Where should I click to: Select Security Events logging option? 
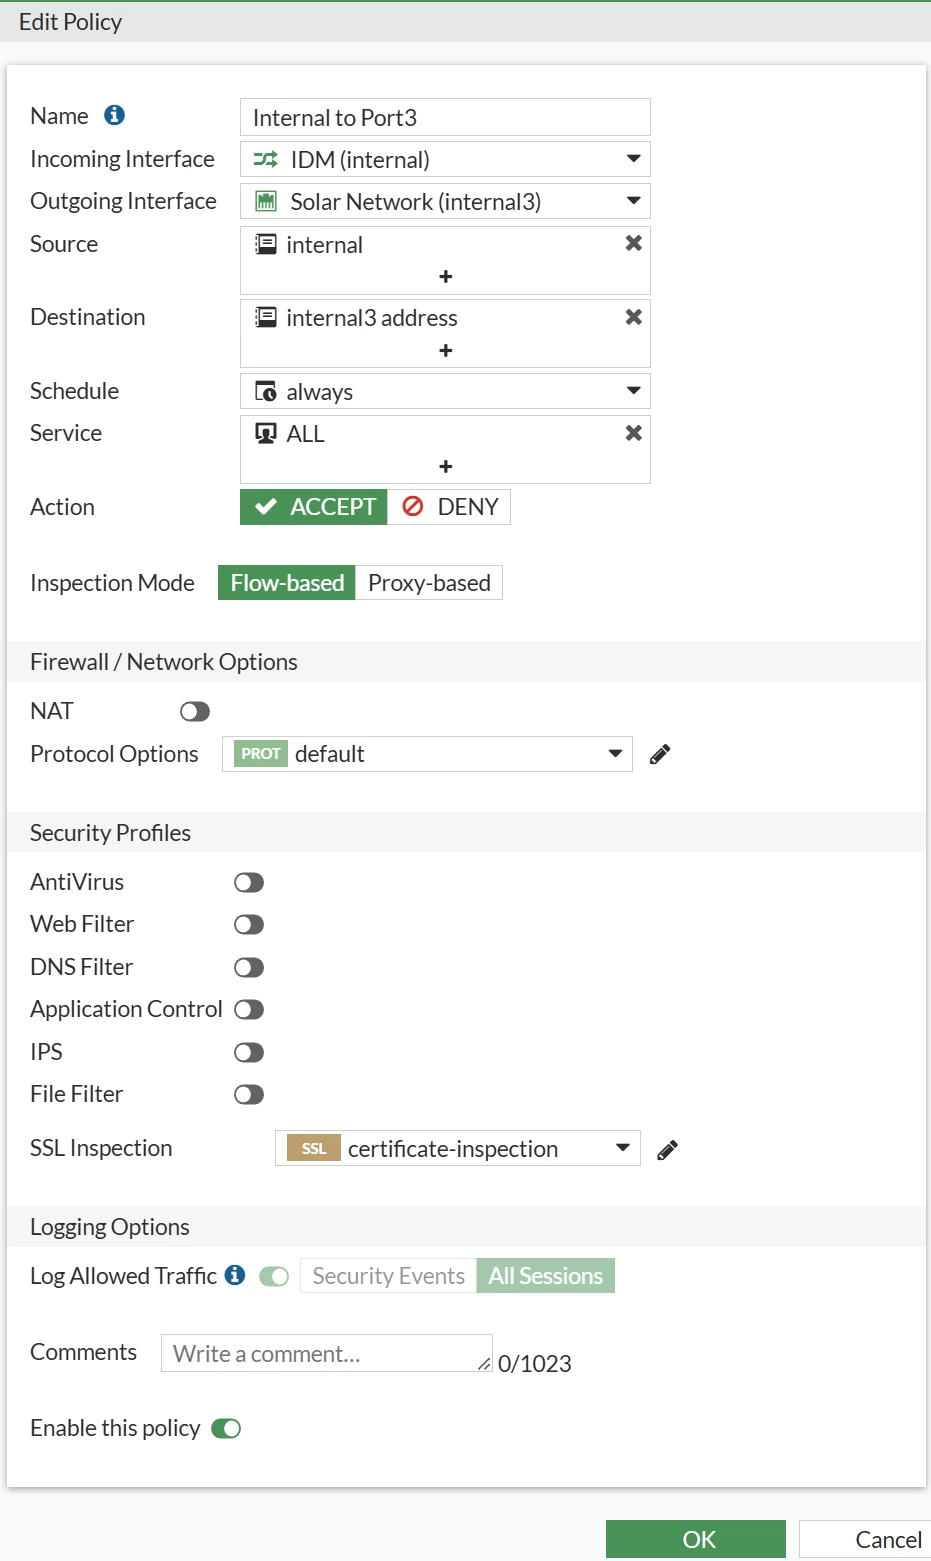(x=389, y=1276)
